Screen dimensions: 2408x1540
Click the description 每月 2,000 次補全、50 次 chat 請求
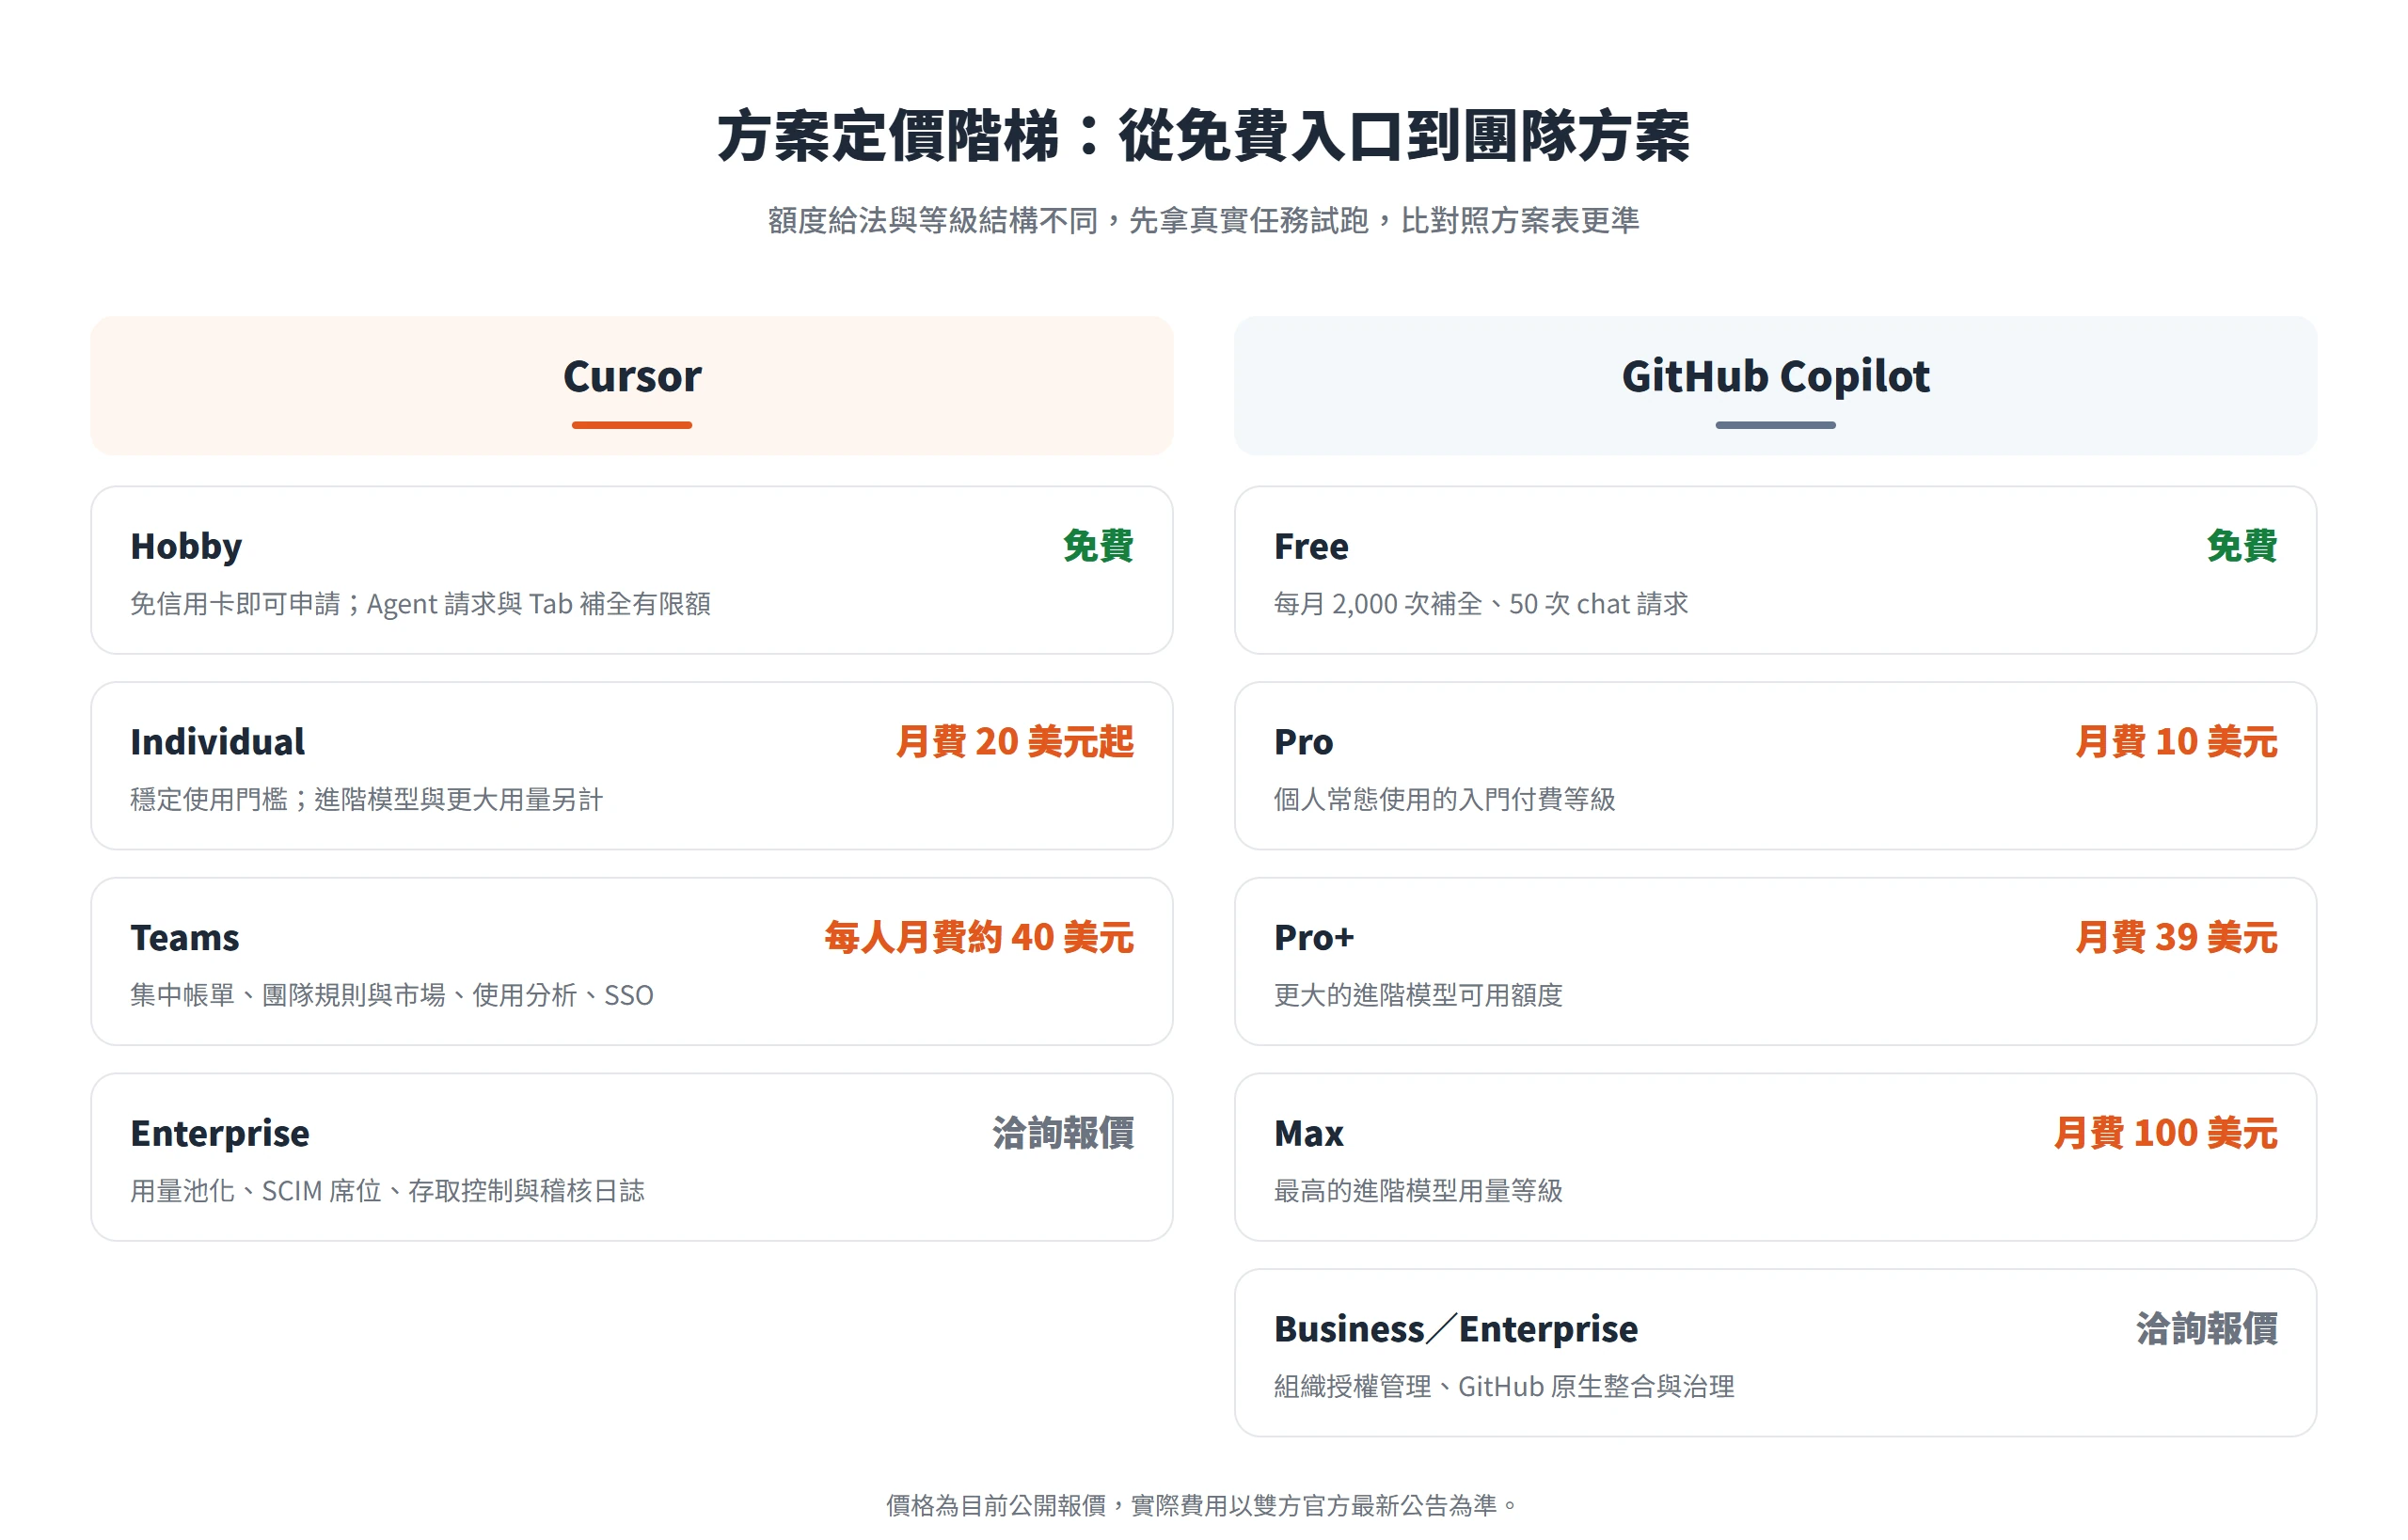(1480, 604)
